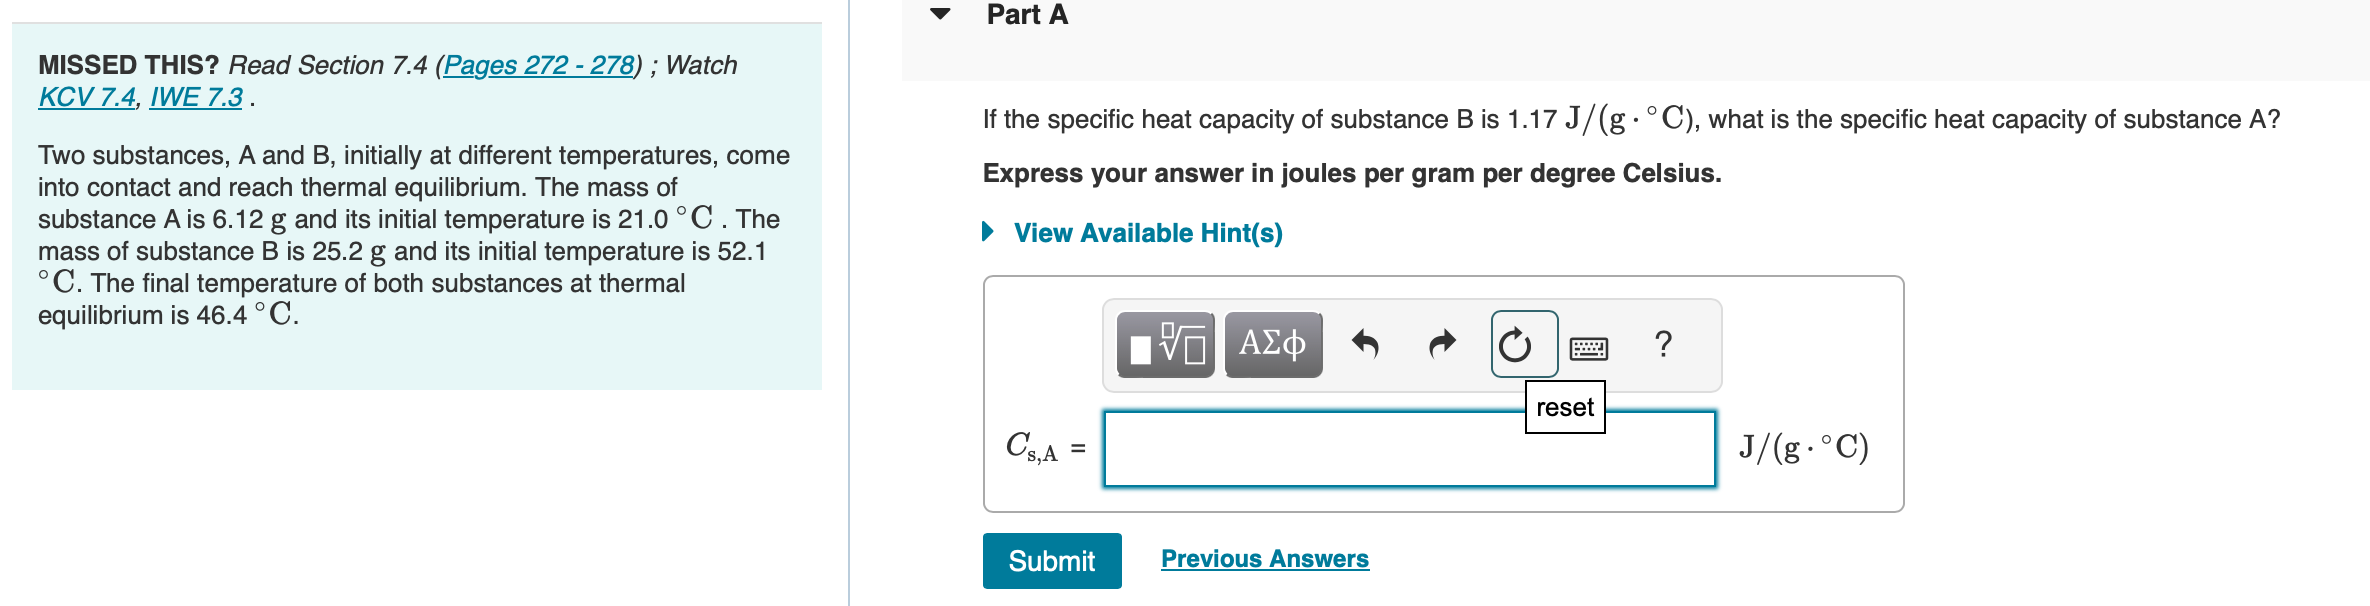
Task: Switch to the Part A section header
Action: [1025, 14]
